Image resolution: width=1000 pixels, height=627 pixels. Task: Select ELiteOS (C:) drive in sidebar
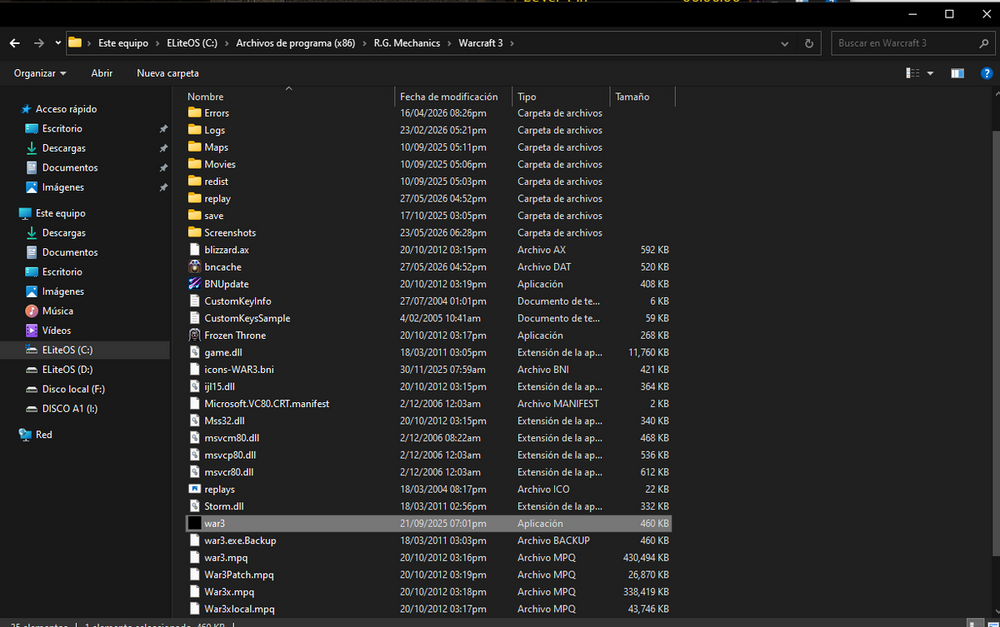[67, 350]
